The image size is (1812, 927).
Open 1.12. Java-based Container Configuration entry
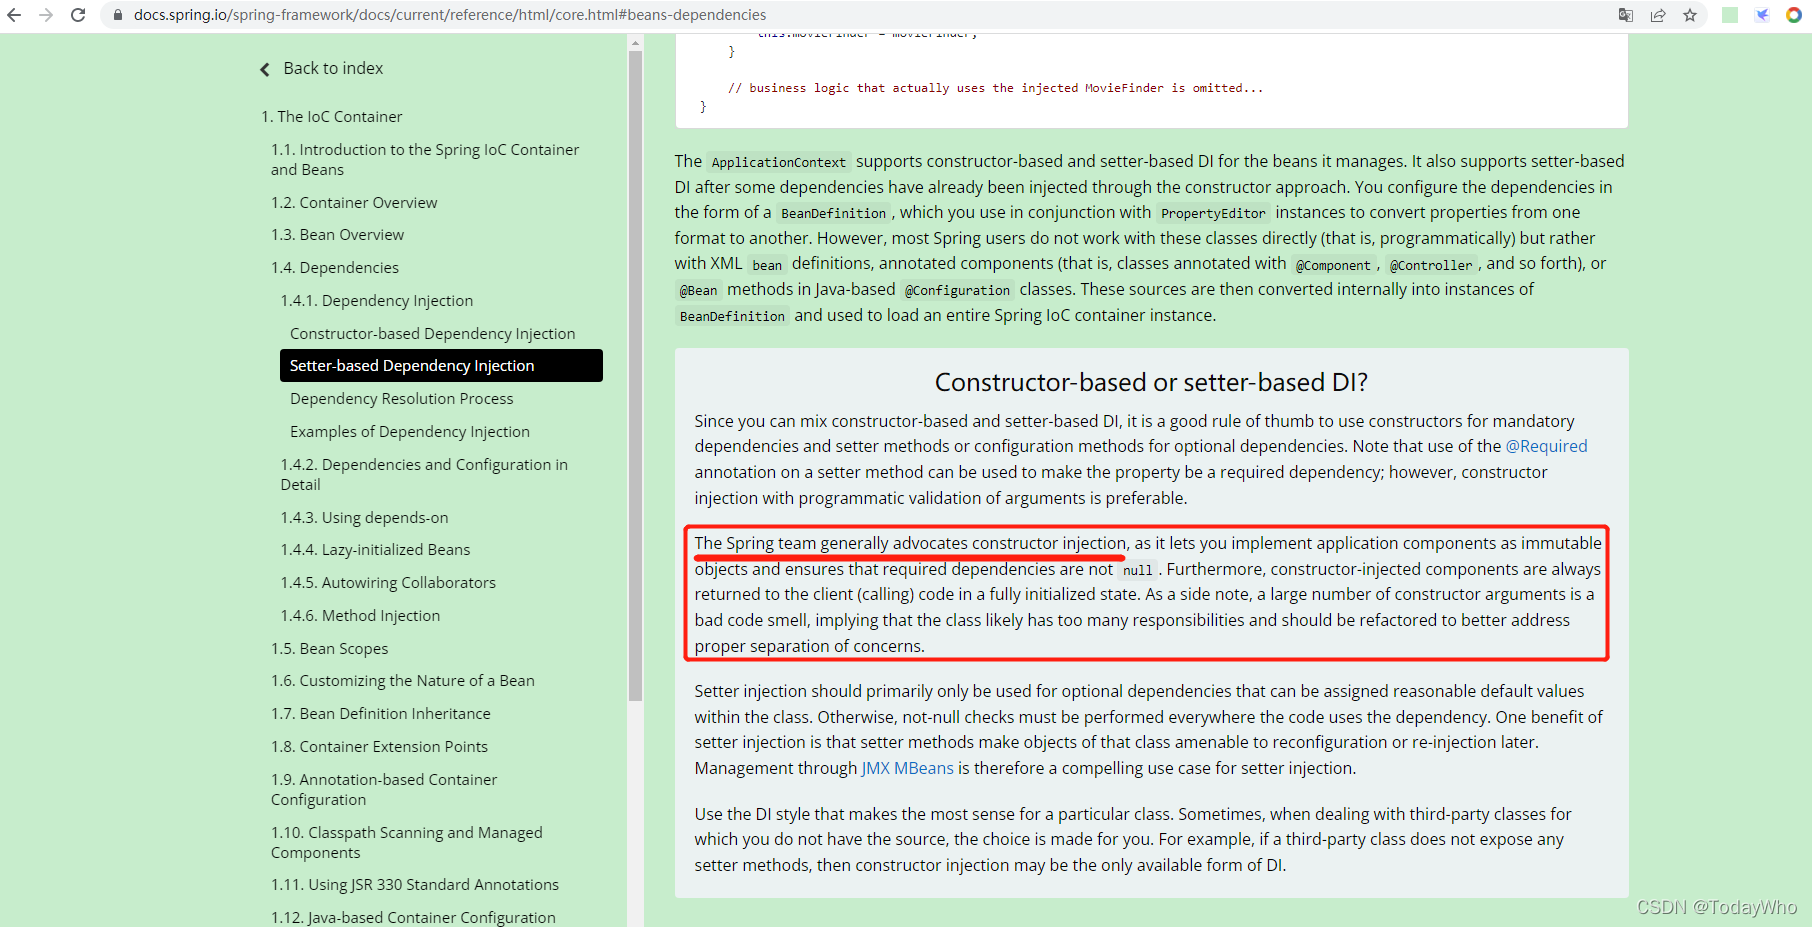[413, 917]
